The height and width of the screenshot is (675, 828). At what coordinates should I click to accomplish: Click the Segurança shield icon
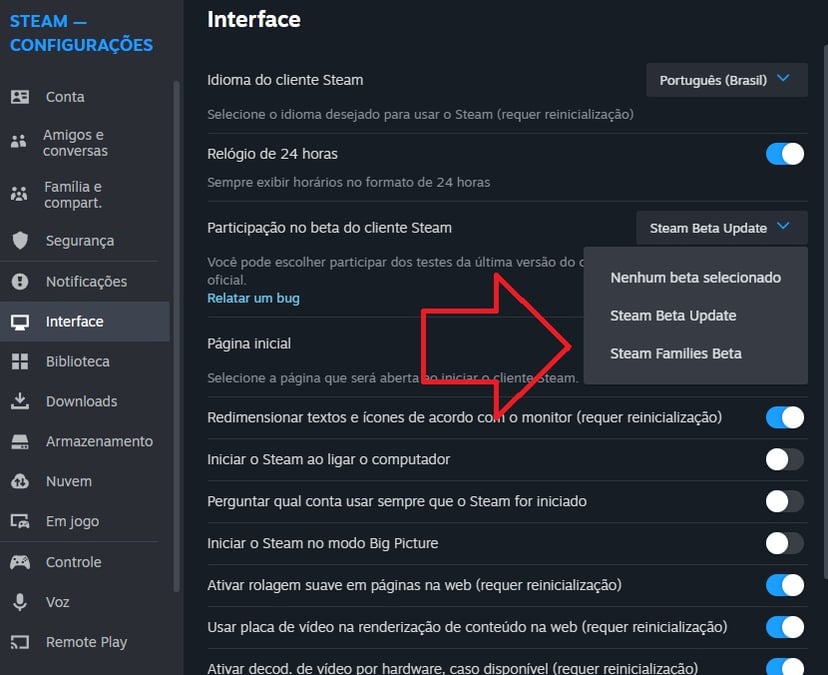20,240
